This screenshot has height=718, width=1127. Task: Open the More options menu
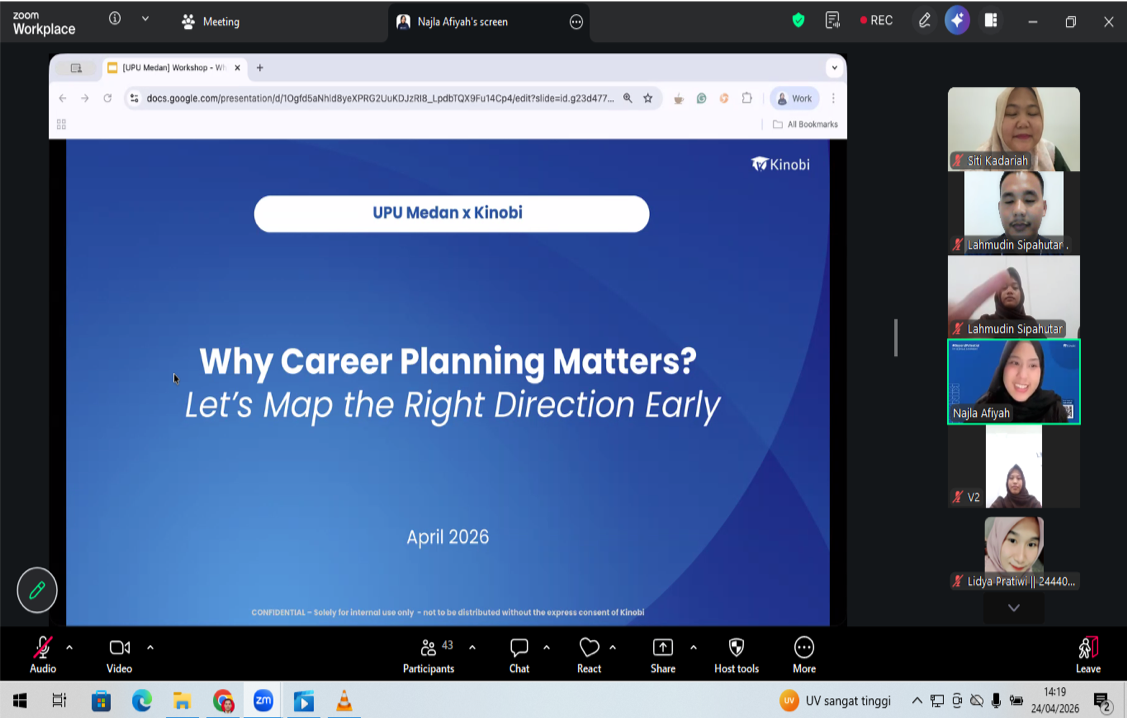[x=804, y=655]
